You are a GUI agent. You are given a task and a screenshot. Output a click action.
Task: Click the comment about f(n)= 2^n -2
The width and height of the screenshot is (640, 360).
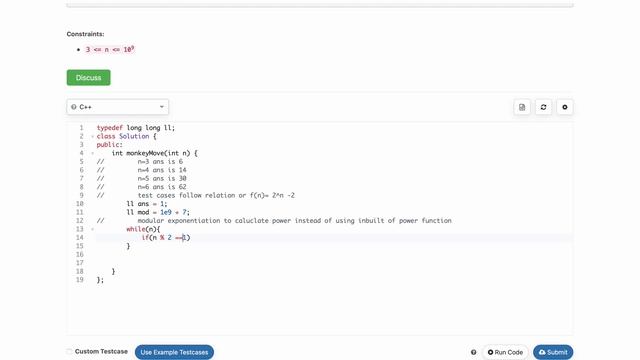216,196
